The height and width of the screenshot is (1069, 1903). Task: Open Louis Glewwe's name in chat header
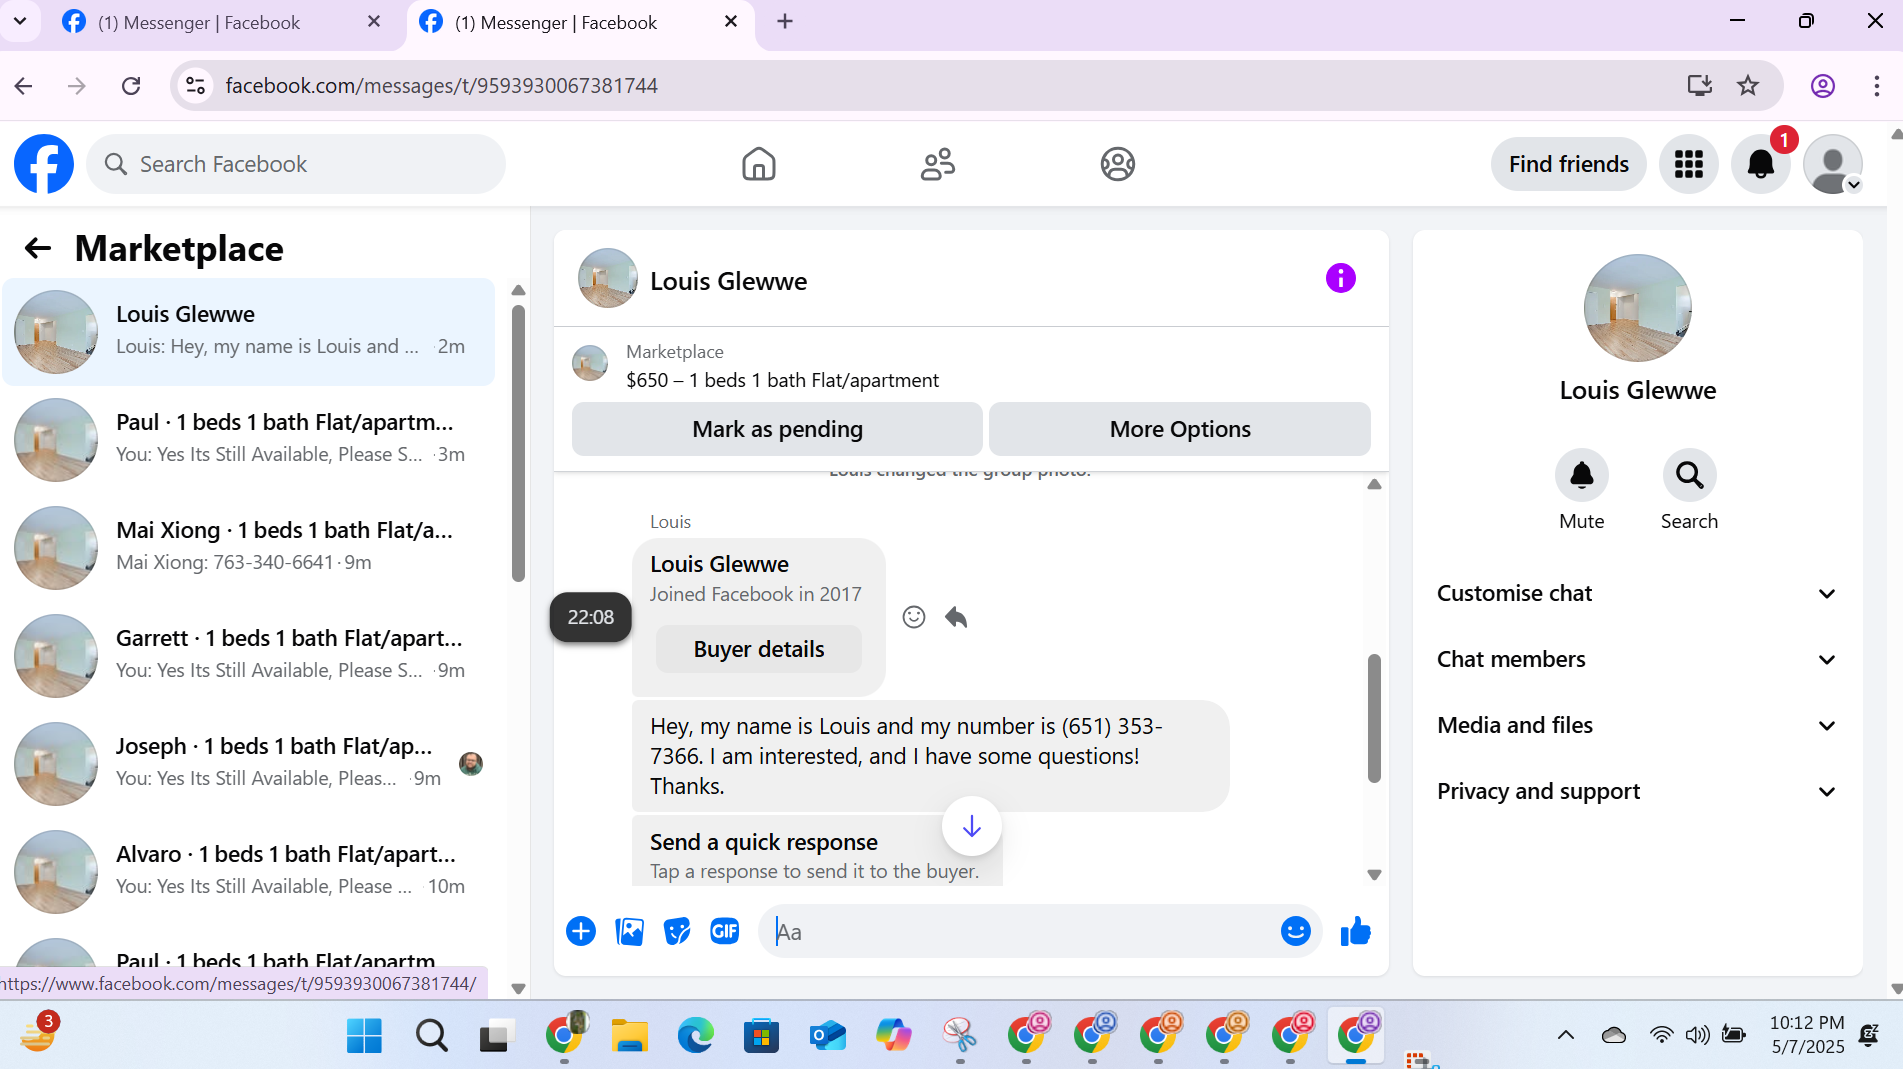pyautogui.click(x=729, y=281)
